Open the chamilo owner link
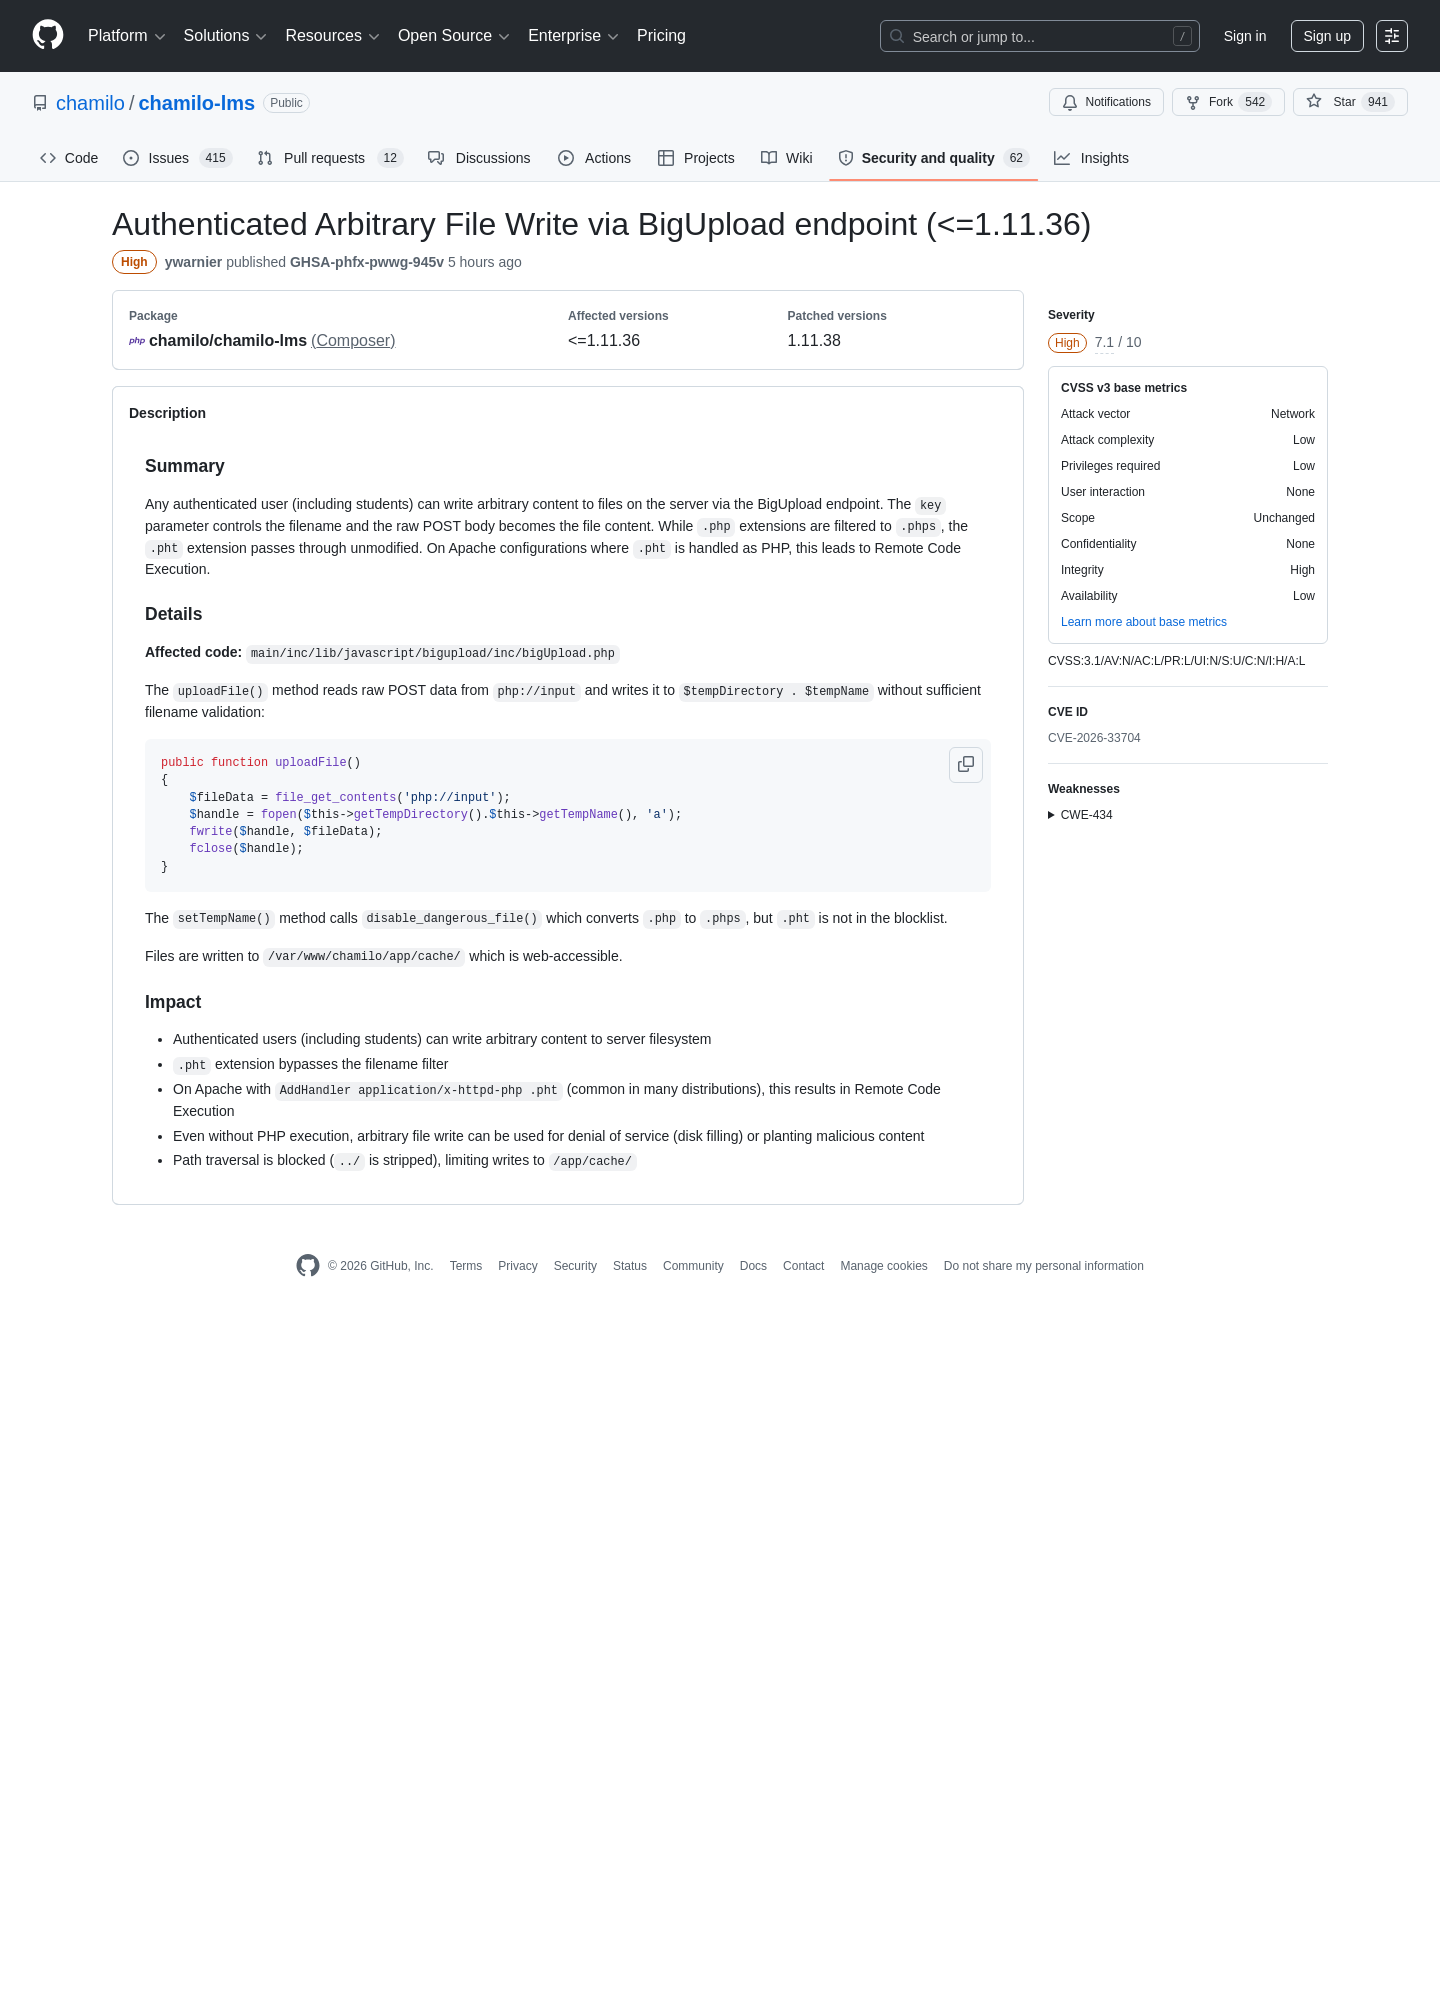The height and width of the screenshot is (2000, 1440). pyautogui.click(x=90, y=103)
